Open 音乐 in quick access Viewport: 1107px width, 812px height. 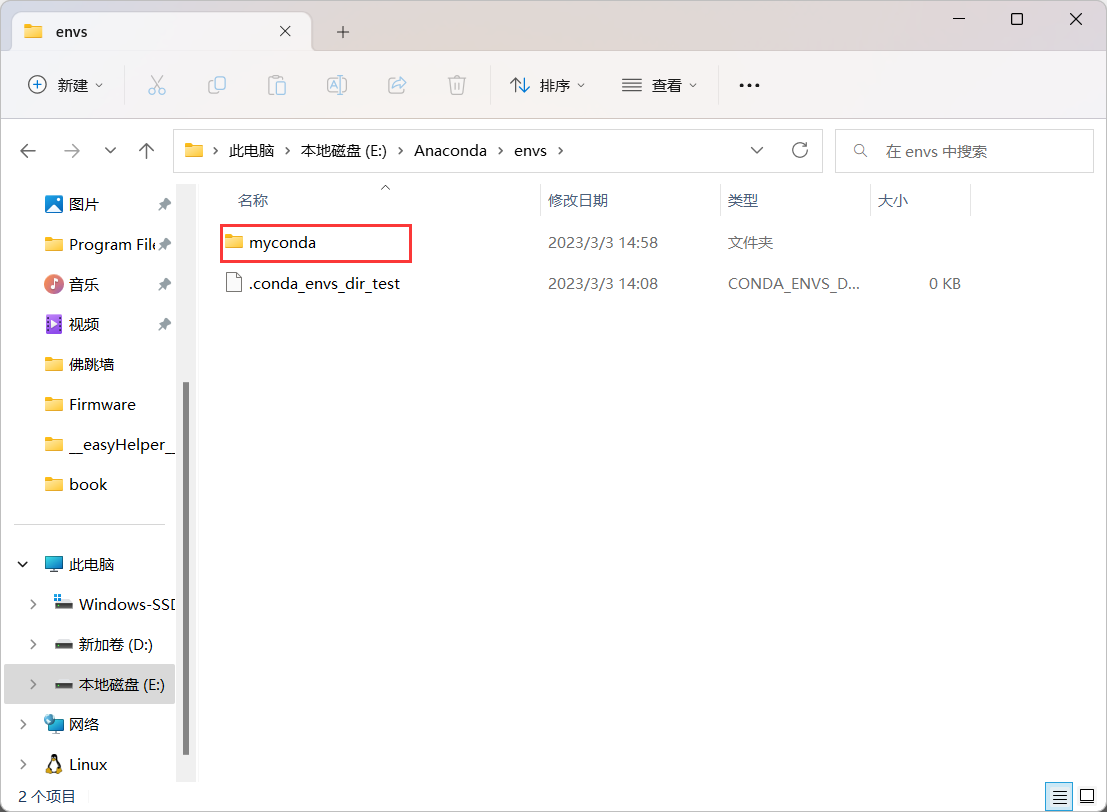coord(84,285)
